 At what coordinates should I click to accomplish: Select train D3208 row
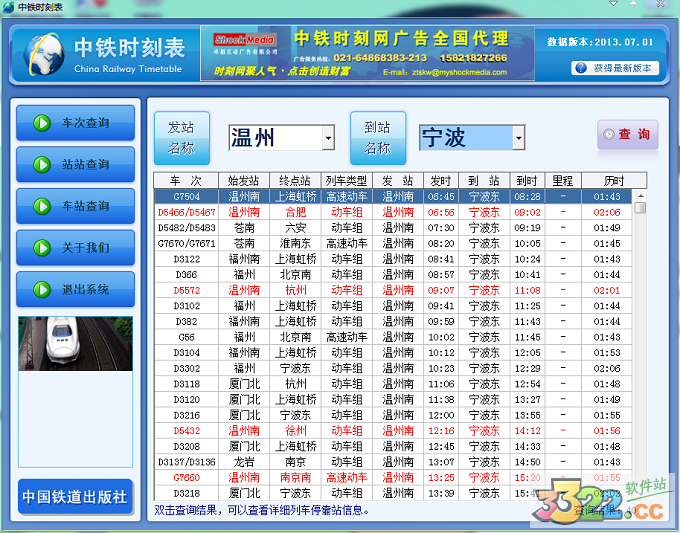click(x=393, y=446)
